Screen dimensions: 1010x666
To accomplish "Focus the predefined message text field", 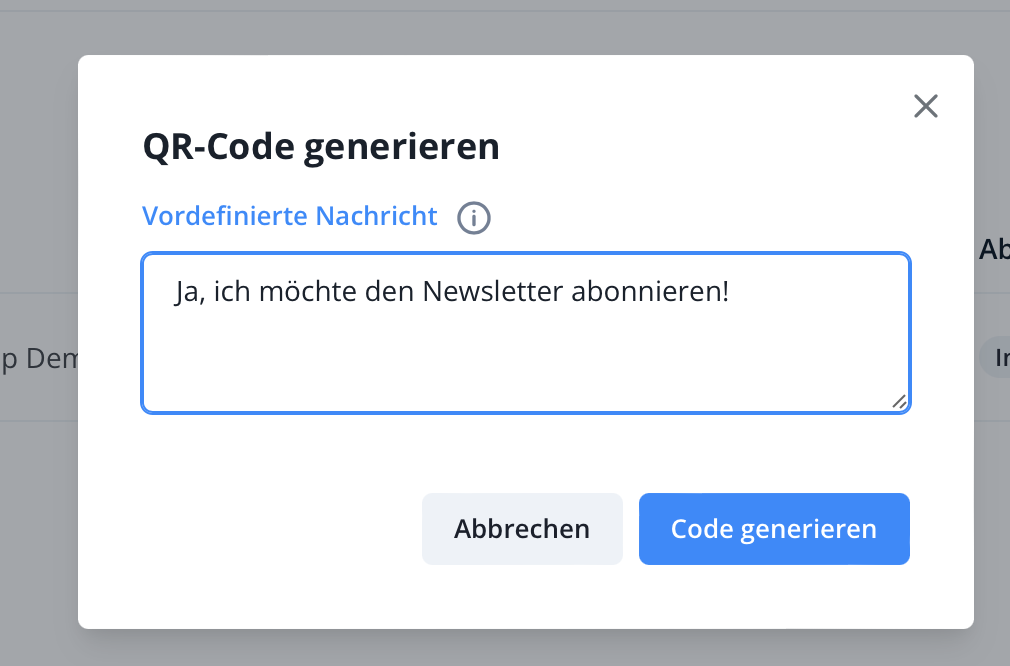I will pyautogui.click(x=525, y=350).
